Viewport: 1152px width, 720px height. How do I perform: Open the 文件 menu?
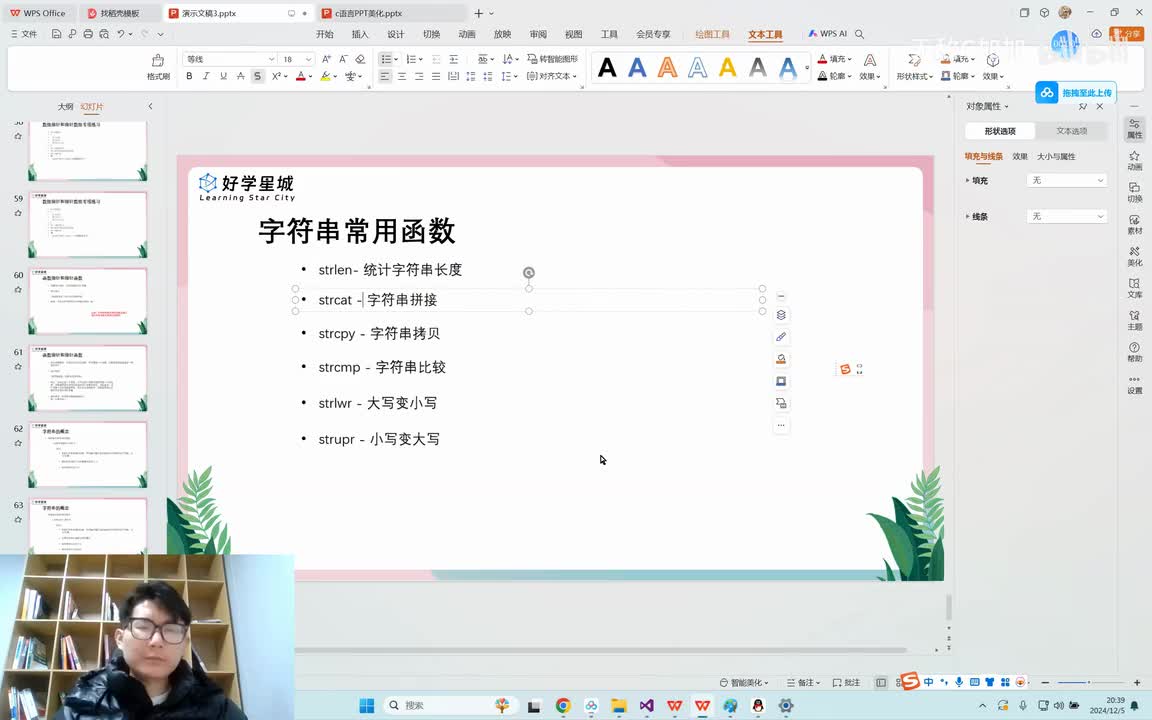click(24, 34)
